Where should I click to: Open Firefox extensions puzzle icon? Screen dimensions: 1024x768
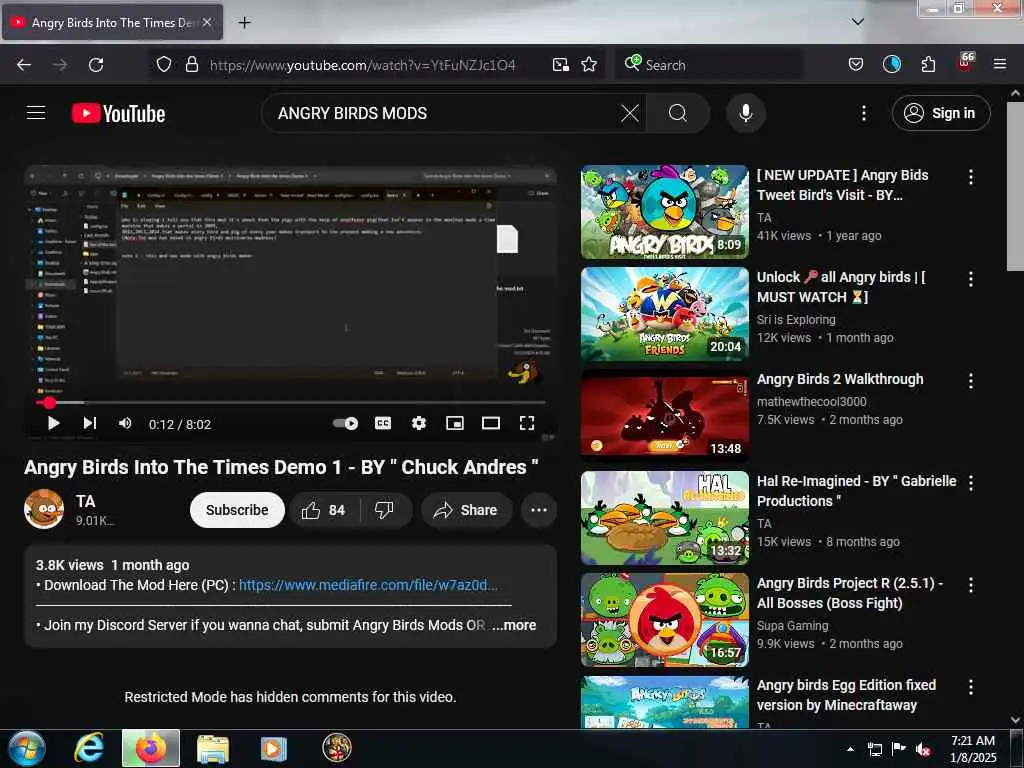pos(928,64)
